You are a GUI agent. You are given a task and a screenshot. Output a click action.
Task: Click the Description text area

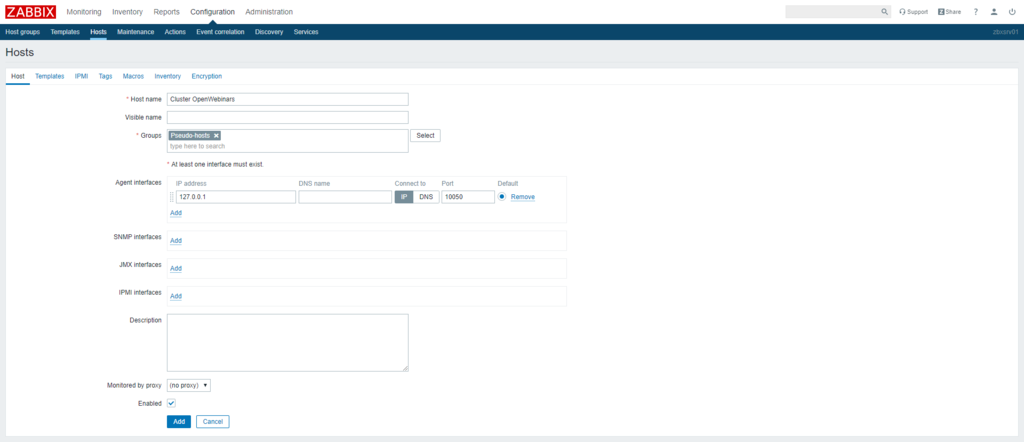[x=287, y=343]
